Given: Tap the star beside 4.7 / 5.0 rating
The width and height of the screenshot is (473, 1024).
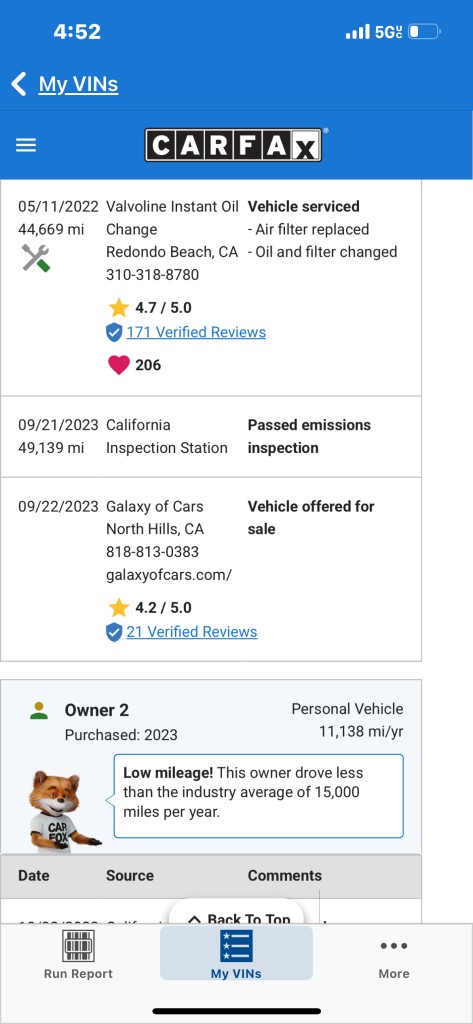Looking at the screenshot, I should click(118, 307).
